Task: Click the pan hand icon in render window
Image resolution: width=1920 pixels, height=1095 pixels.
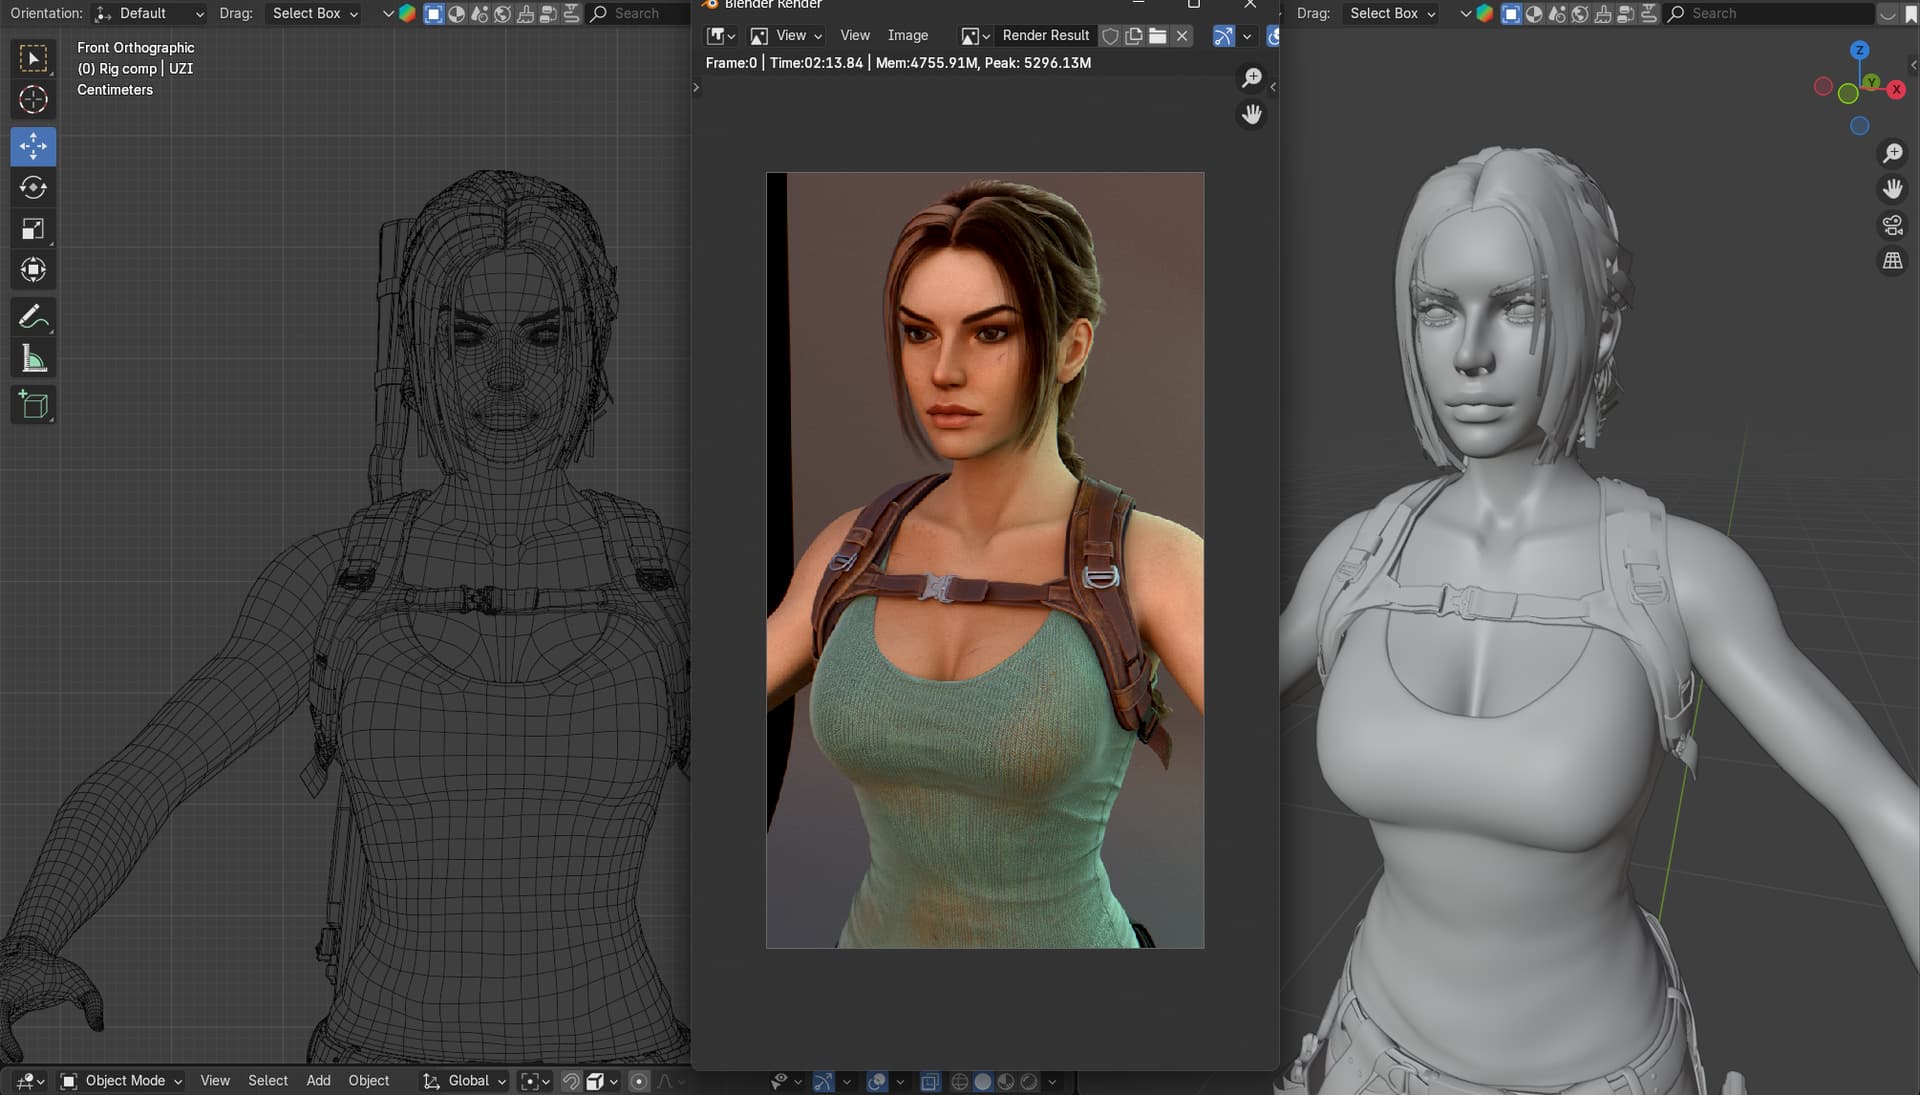Action: [1251, 115]
